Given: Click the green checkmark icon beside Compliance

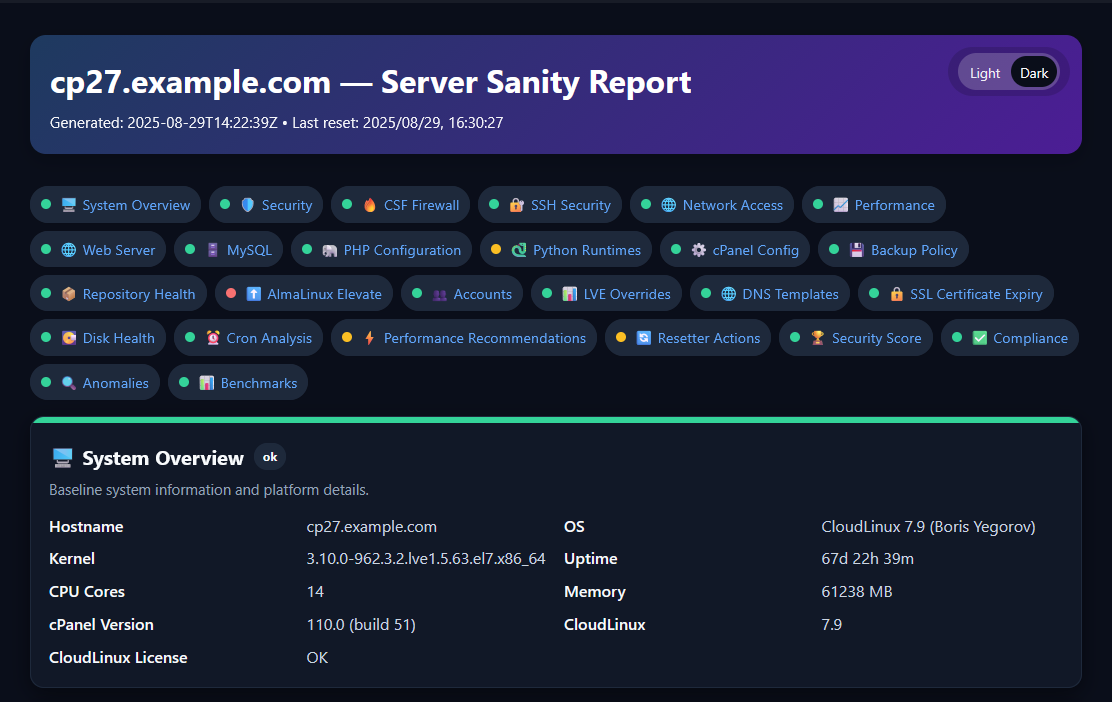Looking at the screenshot, I should (979, 338).
